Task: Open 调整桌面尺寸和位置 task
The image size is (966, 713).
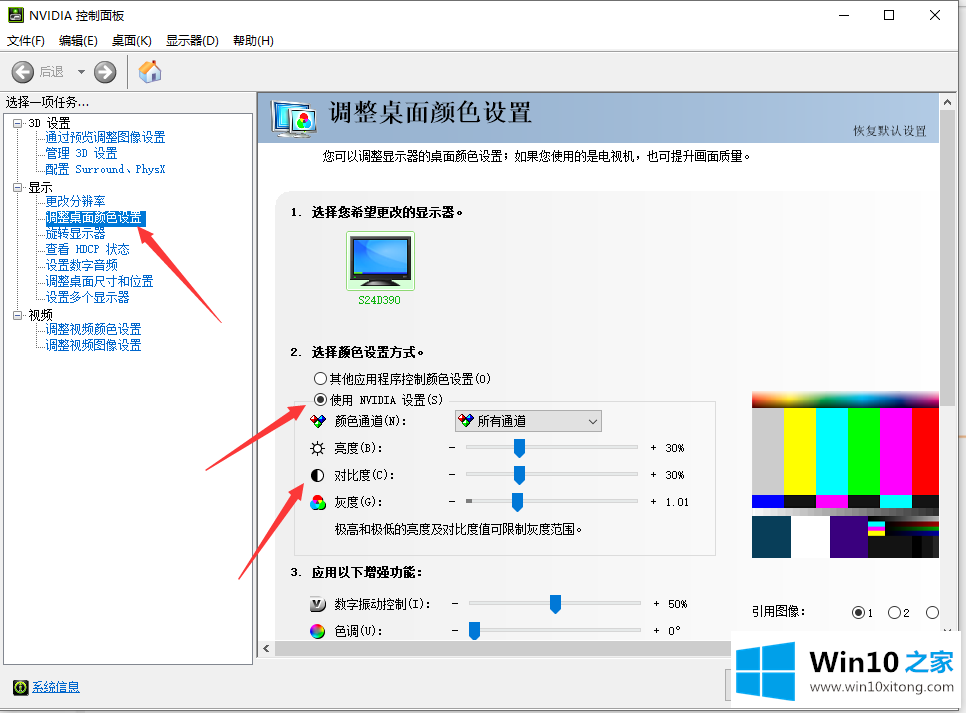Action: tap(99, 281)
